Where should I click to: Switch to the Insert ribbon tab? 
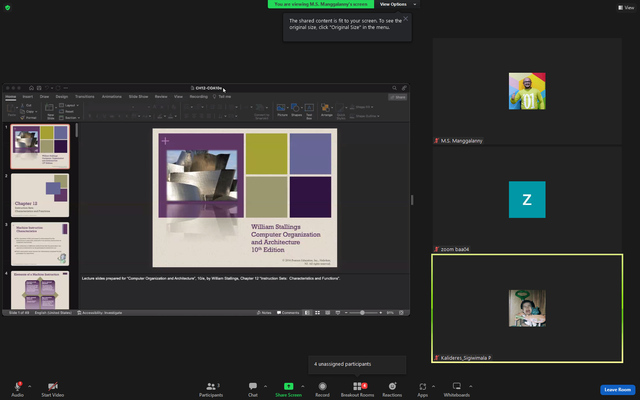pyautogui.click(x=28, y=97)
